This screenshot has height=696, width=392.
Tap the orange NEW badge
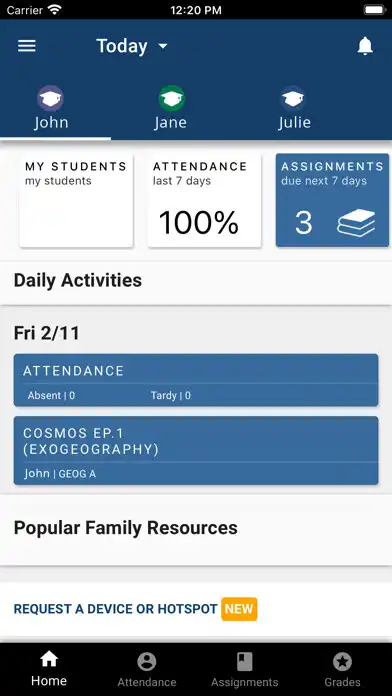tap(239, 609)
